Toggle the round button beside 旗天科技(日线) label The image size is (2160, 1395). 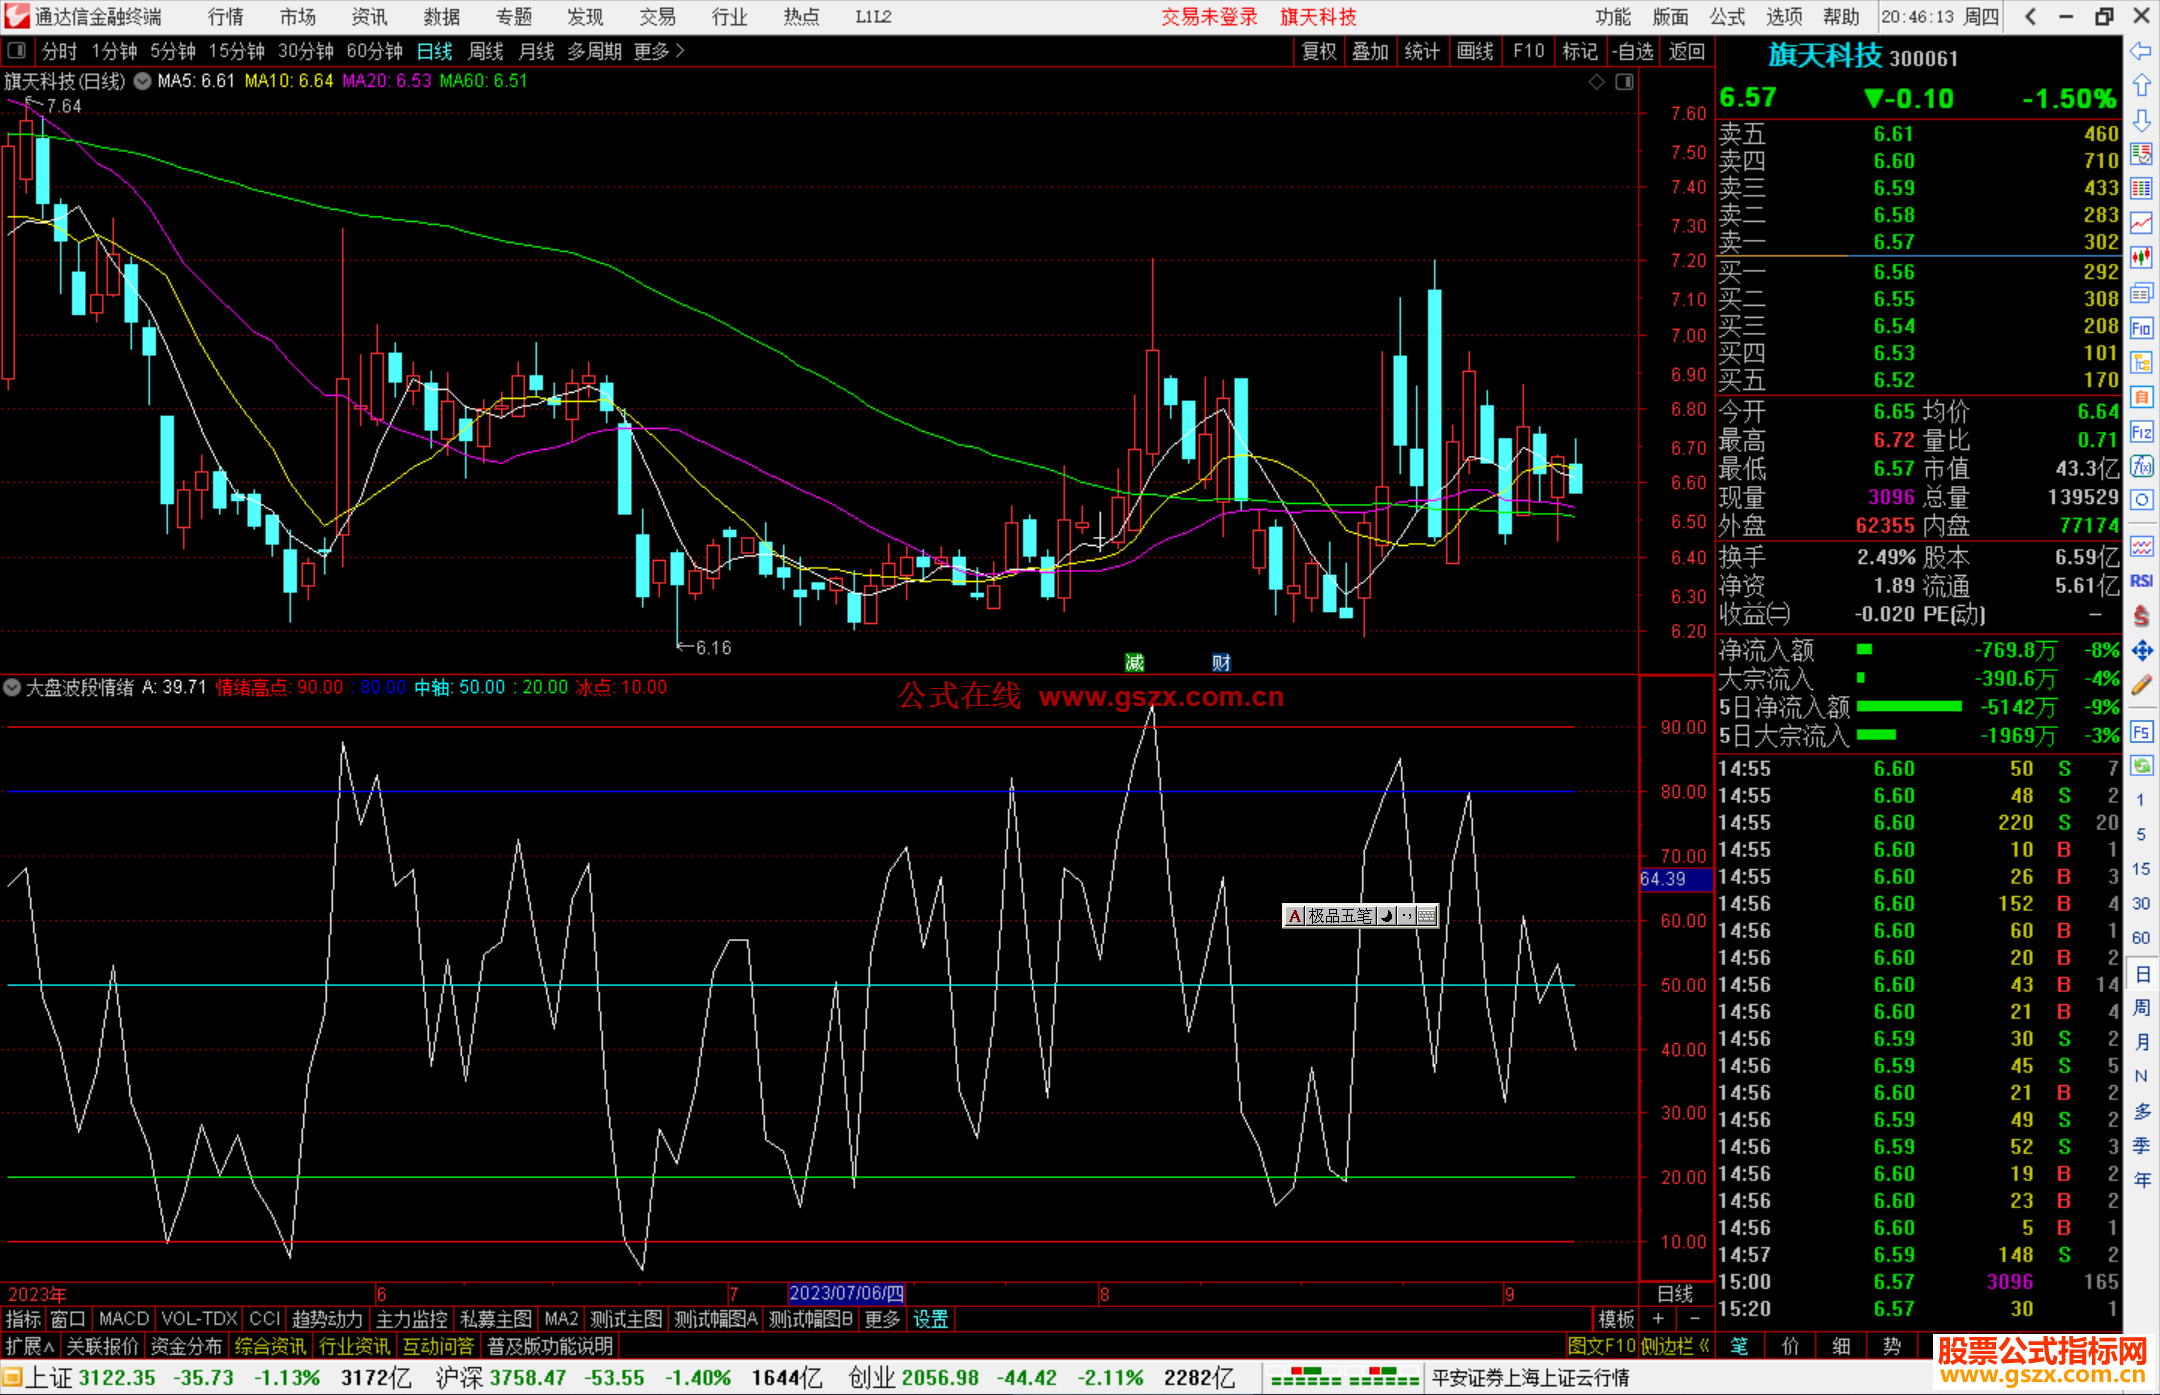coord(143,81)
